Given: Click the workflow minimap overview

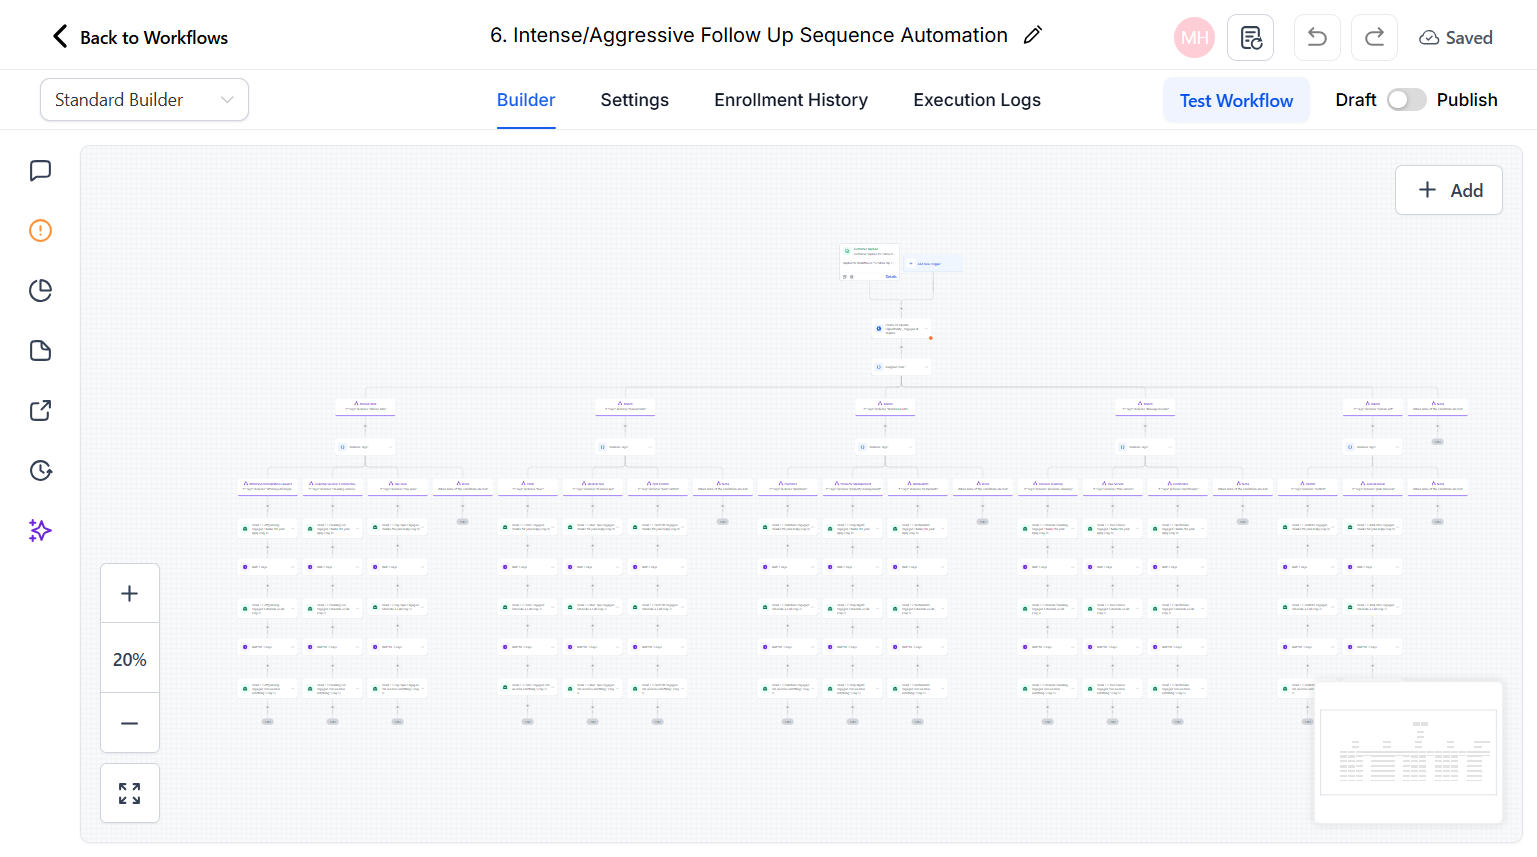Looking at the screenshot, I should 1408,752.
